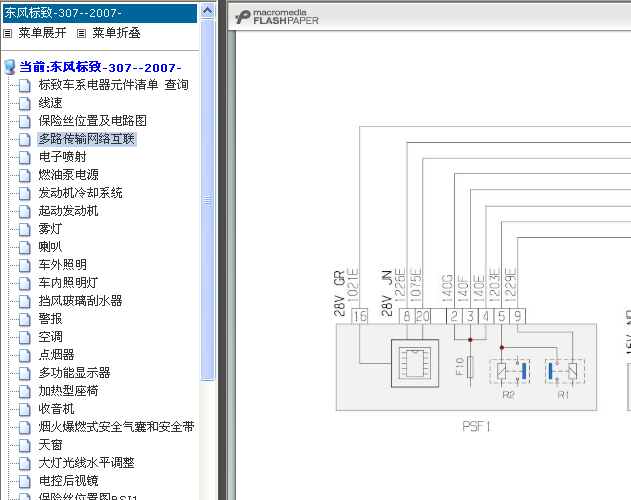The image size is (631, 500).
Task: Click page icon next to 电子喷射
Action: [x=25, y=157]
